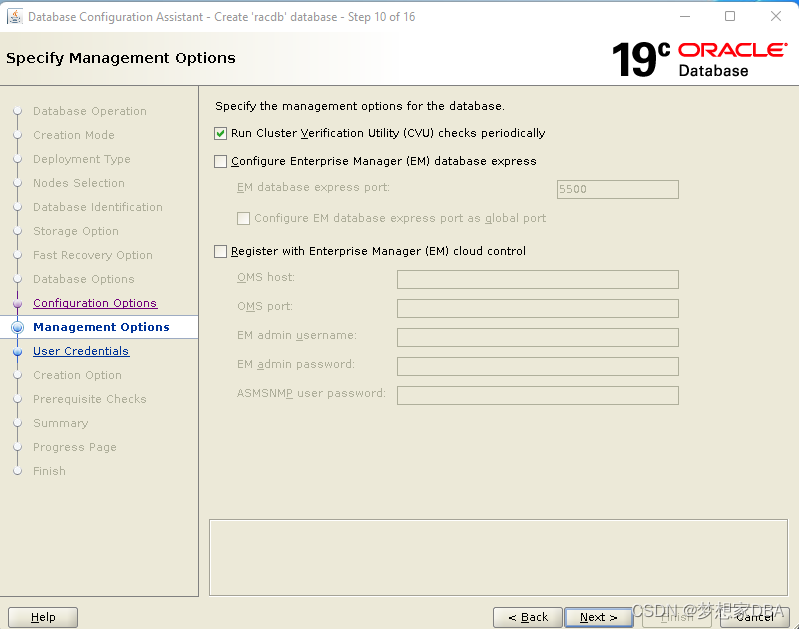Viewport: 799px width, 629px height.
Task: Click the Java app icon in title bar
Action: tap(14, 17)
